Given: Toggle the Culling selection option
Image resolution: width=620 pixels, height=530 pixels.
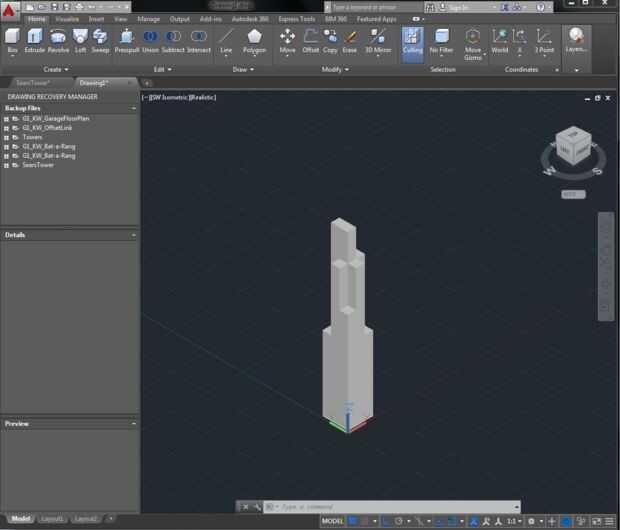Looking at the screenshot, I should pos(412,40).
